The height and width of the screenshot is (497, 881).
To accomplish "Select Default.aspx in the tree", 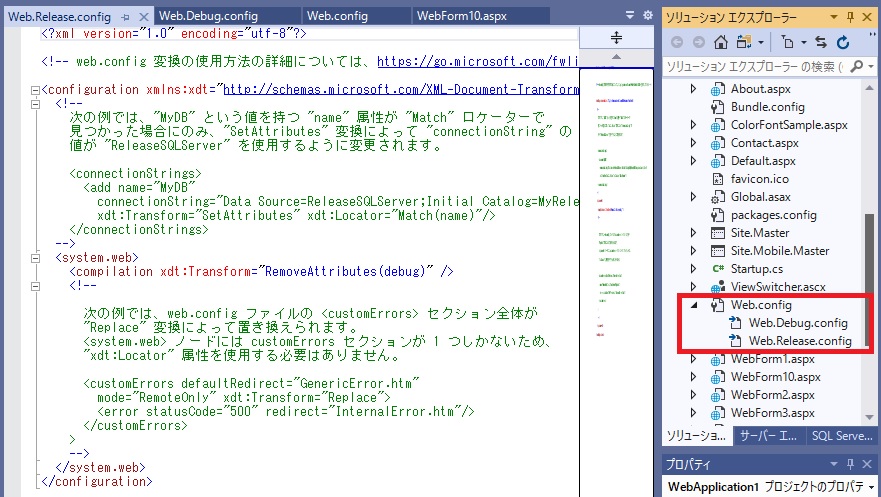I will point(763,161).
